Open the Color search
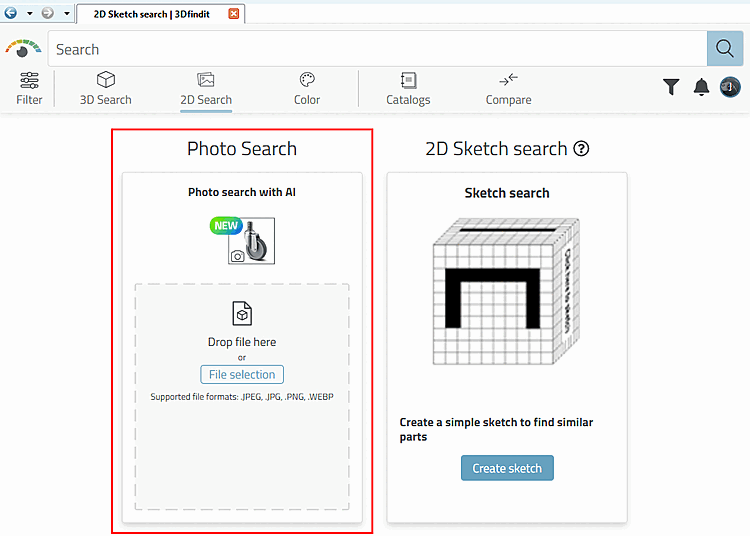This screenshot has width=750, height=536. coord(307,88)
